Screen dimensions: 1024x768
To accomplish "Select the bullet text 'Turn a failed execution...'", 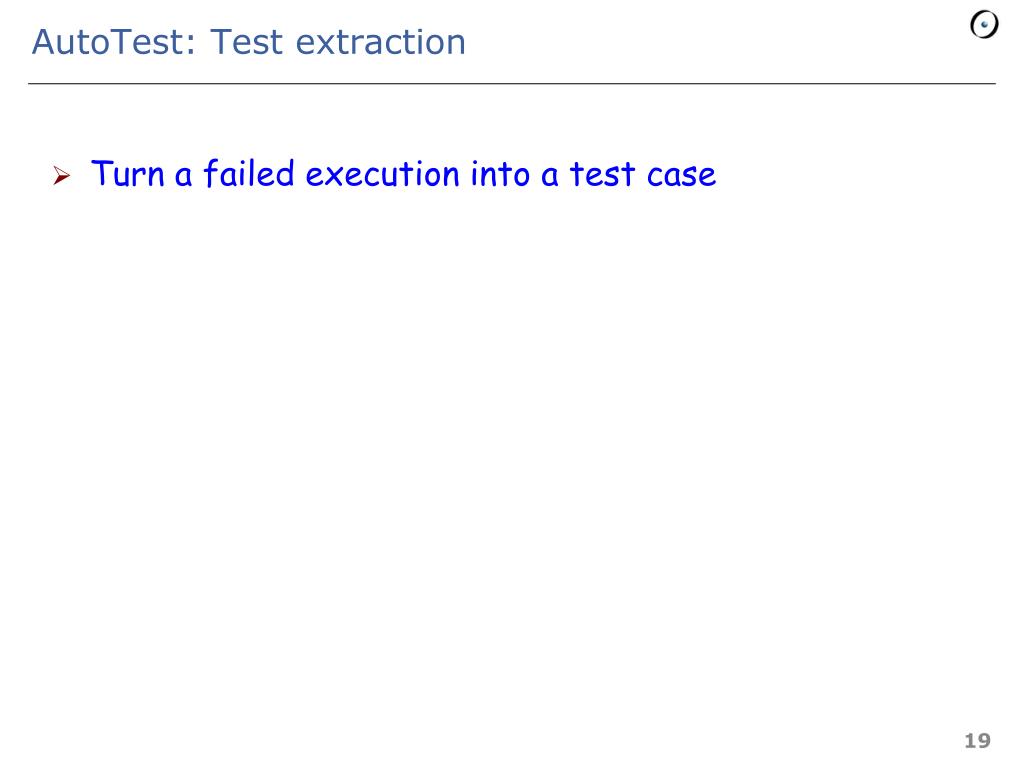I will point(404,174).
